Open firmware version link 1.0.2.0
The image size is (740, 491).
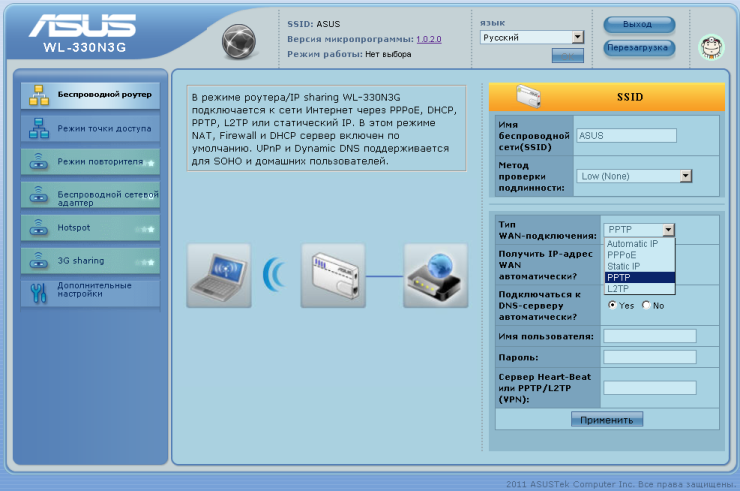(x=429, y=39)
